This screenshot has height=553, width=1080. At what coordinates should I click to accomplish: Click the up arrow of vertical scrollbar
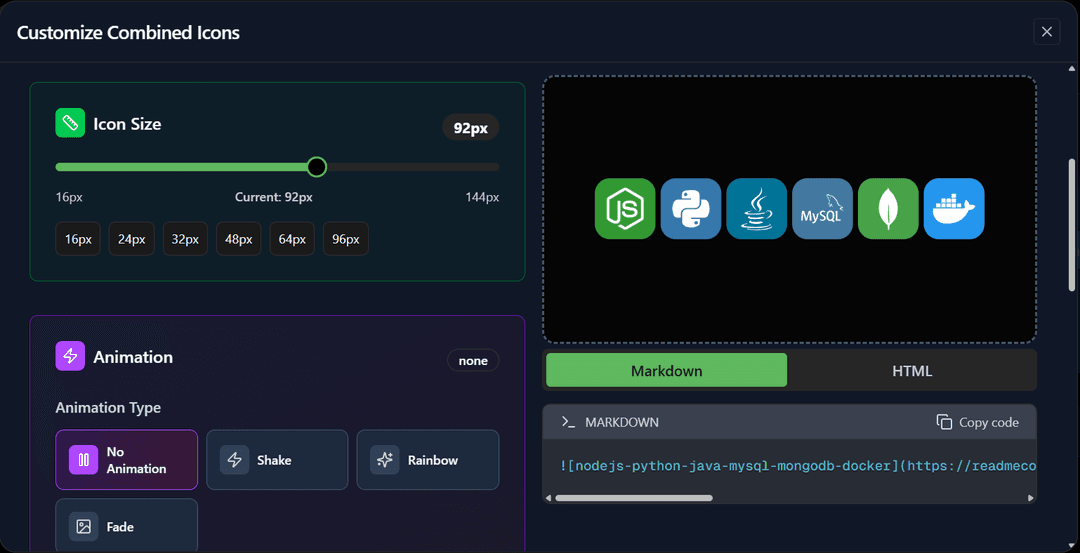[x=1071, y=68]
